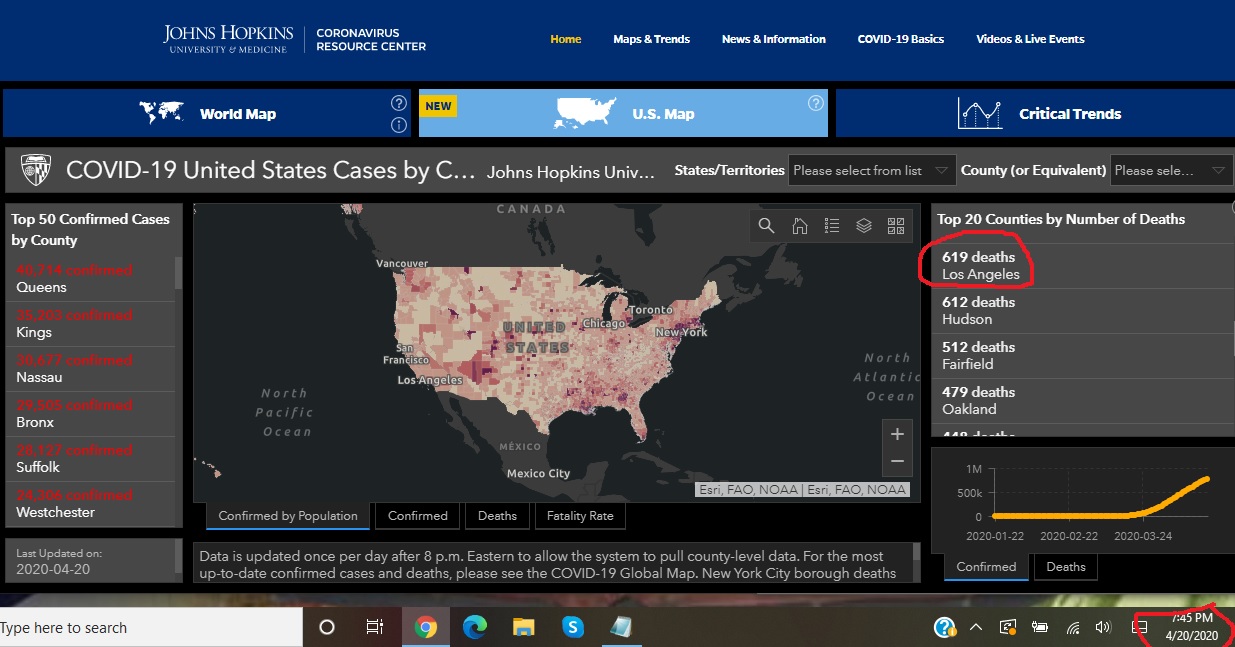Screen dimensions: 1235x647
Task: Switch to Google Chrome in the taskbar
Action: (426, 627)
